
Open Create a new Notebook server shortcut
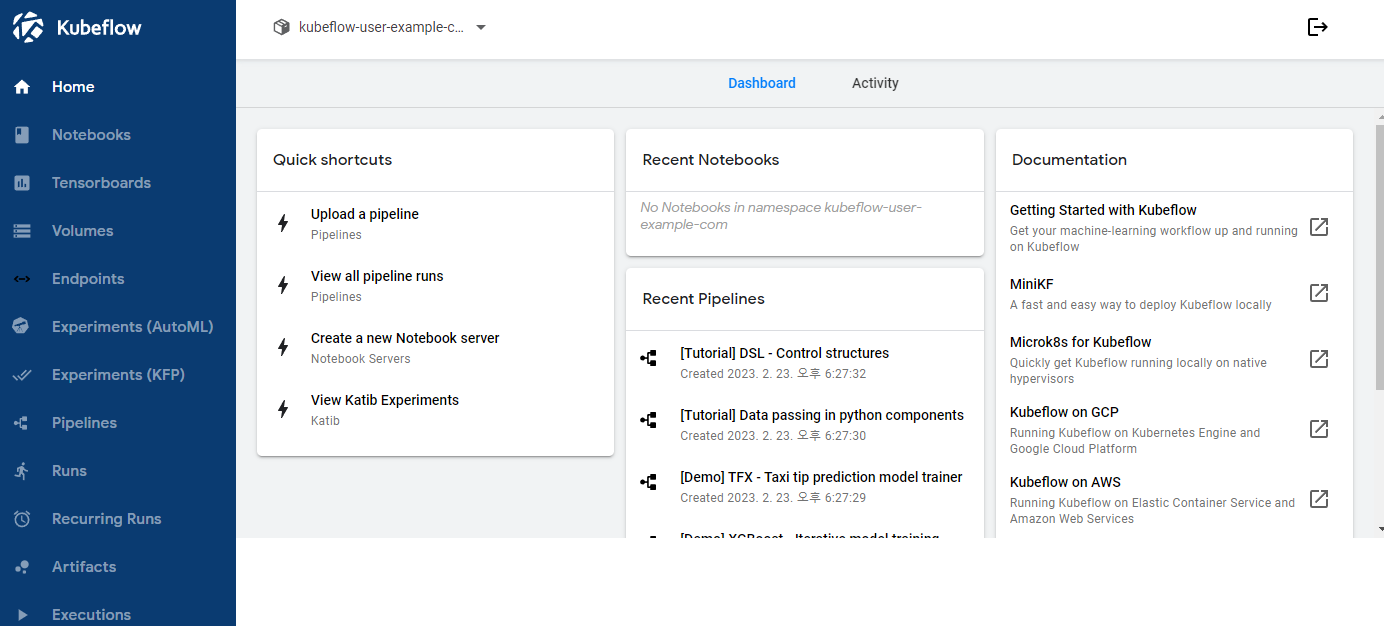click(405, 338)
